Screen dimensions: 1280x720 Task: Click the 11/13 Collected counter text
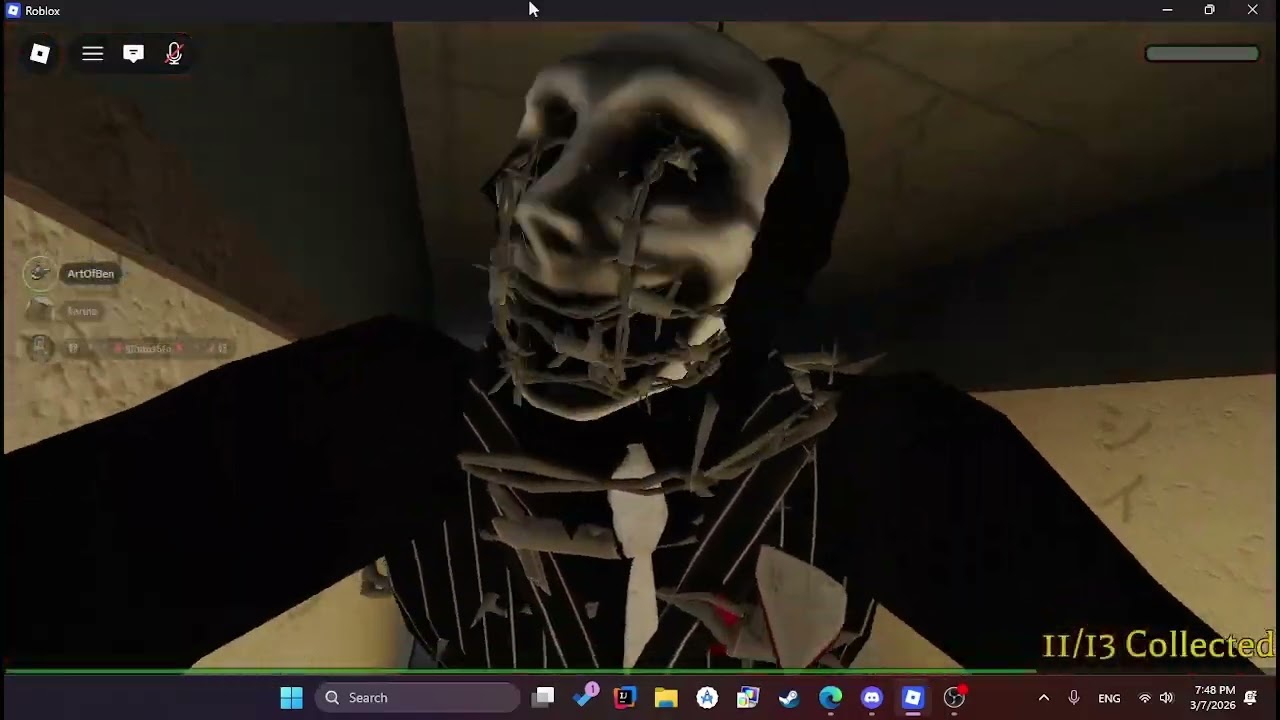(1158, 645)
